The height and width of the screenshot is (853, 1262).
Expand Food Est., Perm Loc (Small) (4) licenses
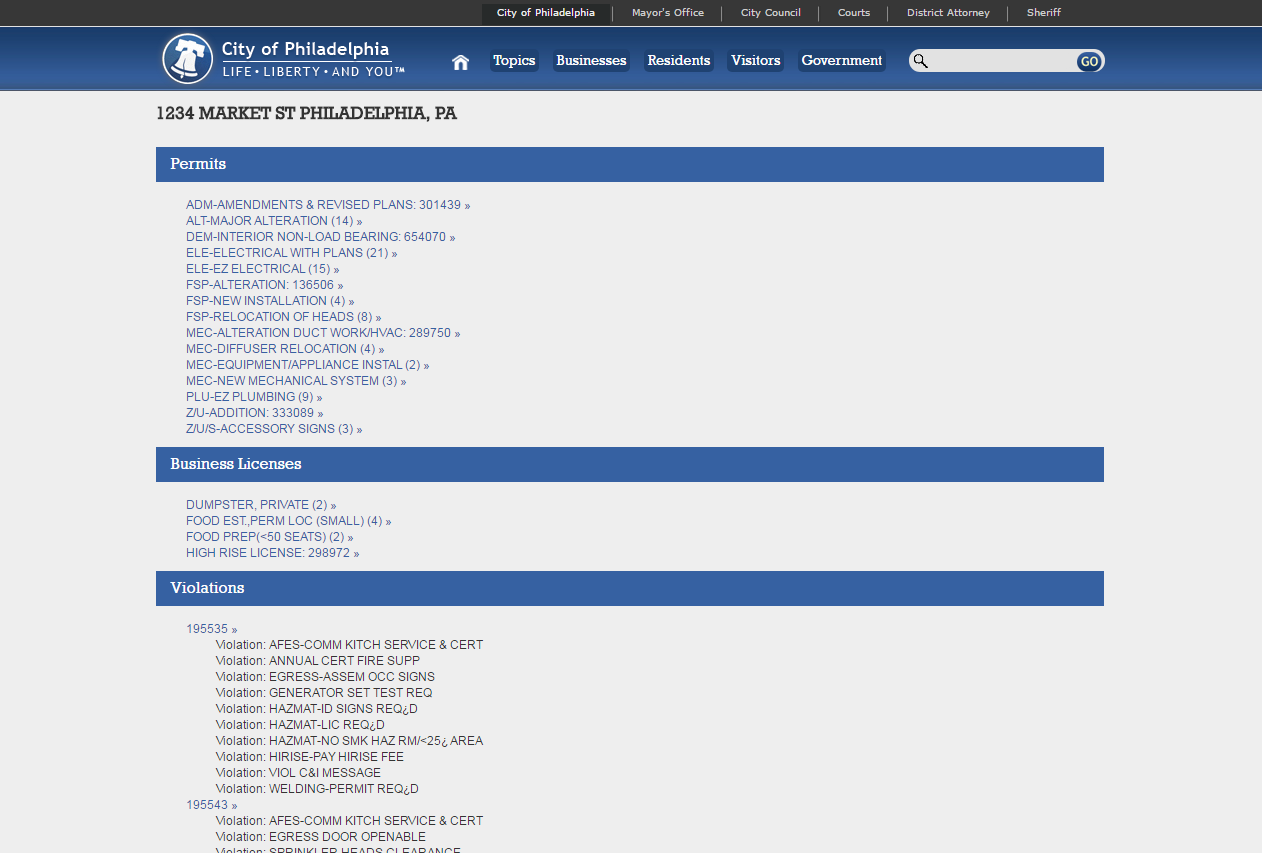point(288,521)
